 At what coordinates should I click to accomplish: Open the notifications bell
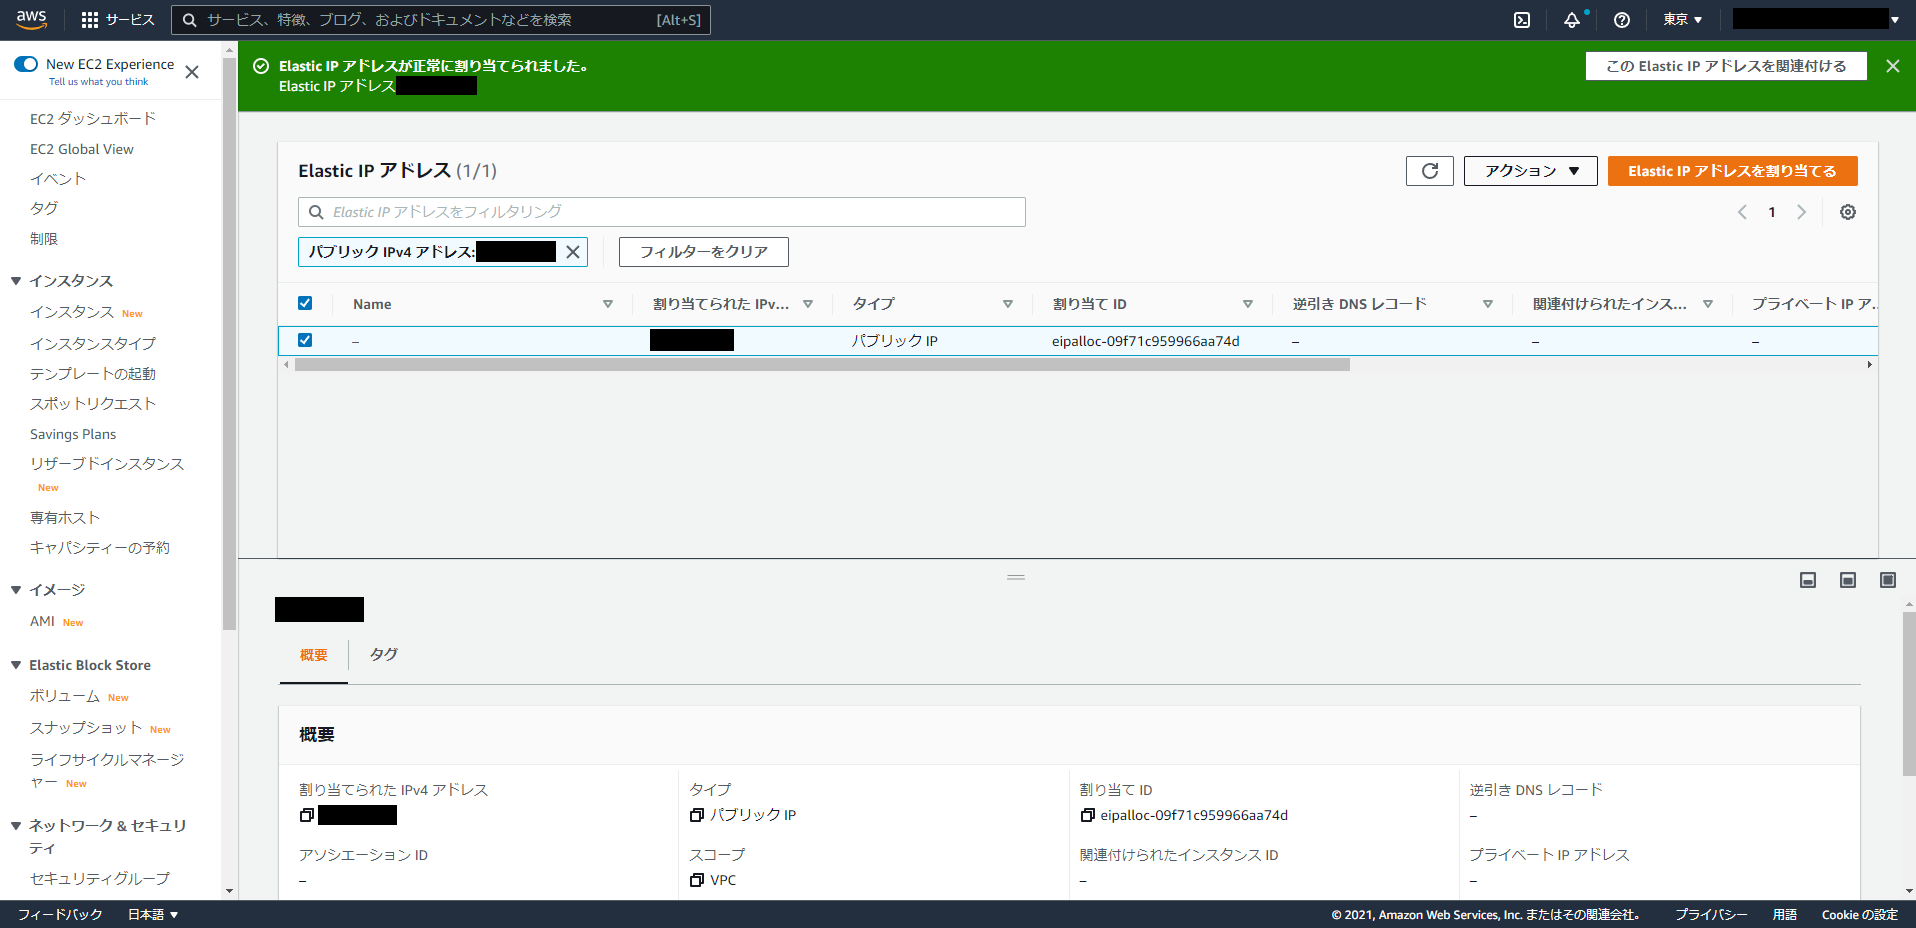pos(1572,20)
